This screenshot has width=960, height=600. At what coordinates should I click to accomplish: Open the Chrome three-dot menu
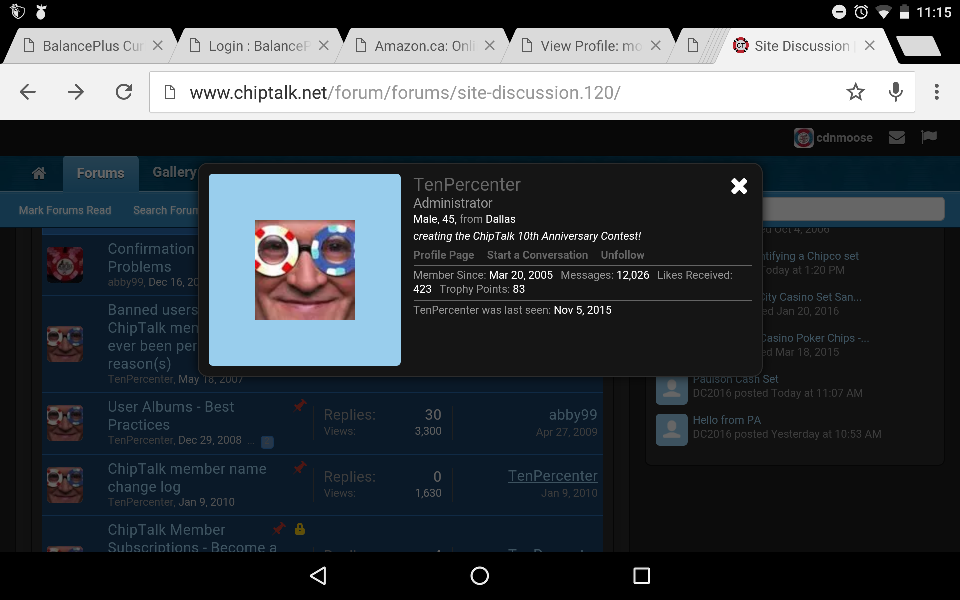tap(936, 92)
